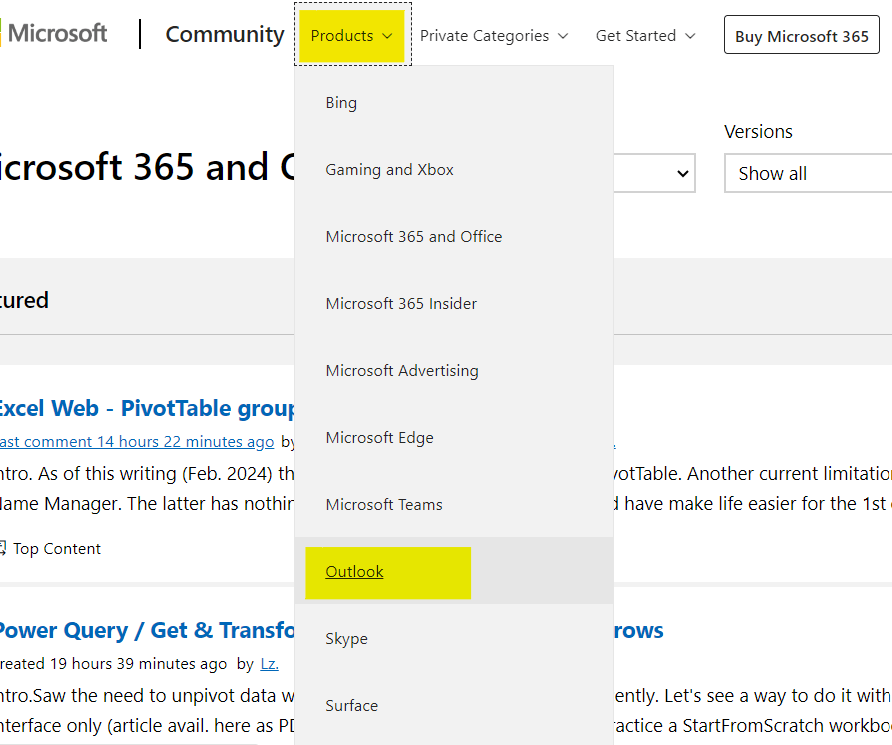The height and width of the screenshot is (745, 892).
Task: Open Outlook from the Products menu
Action: click(x=354, y=572)
